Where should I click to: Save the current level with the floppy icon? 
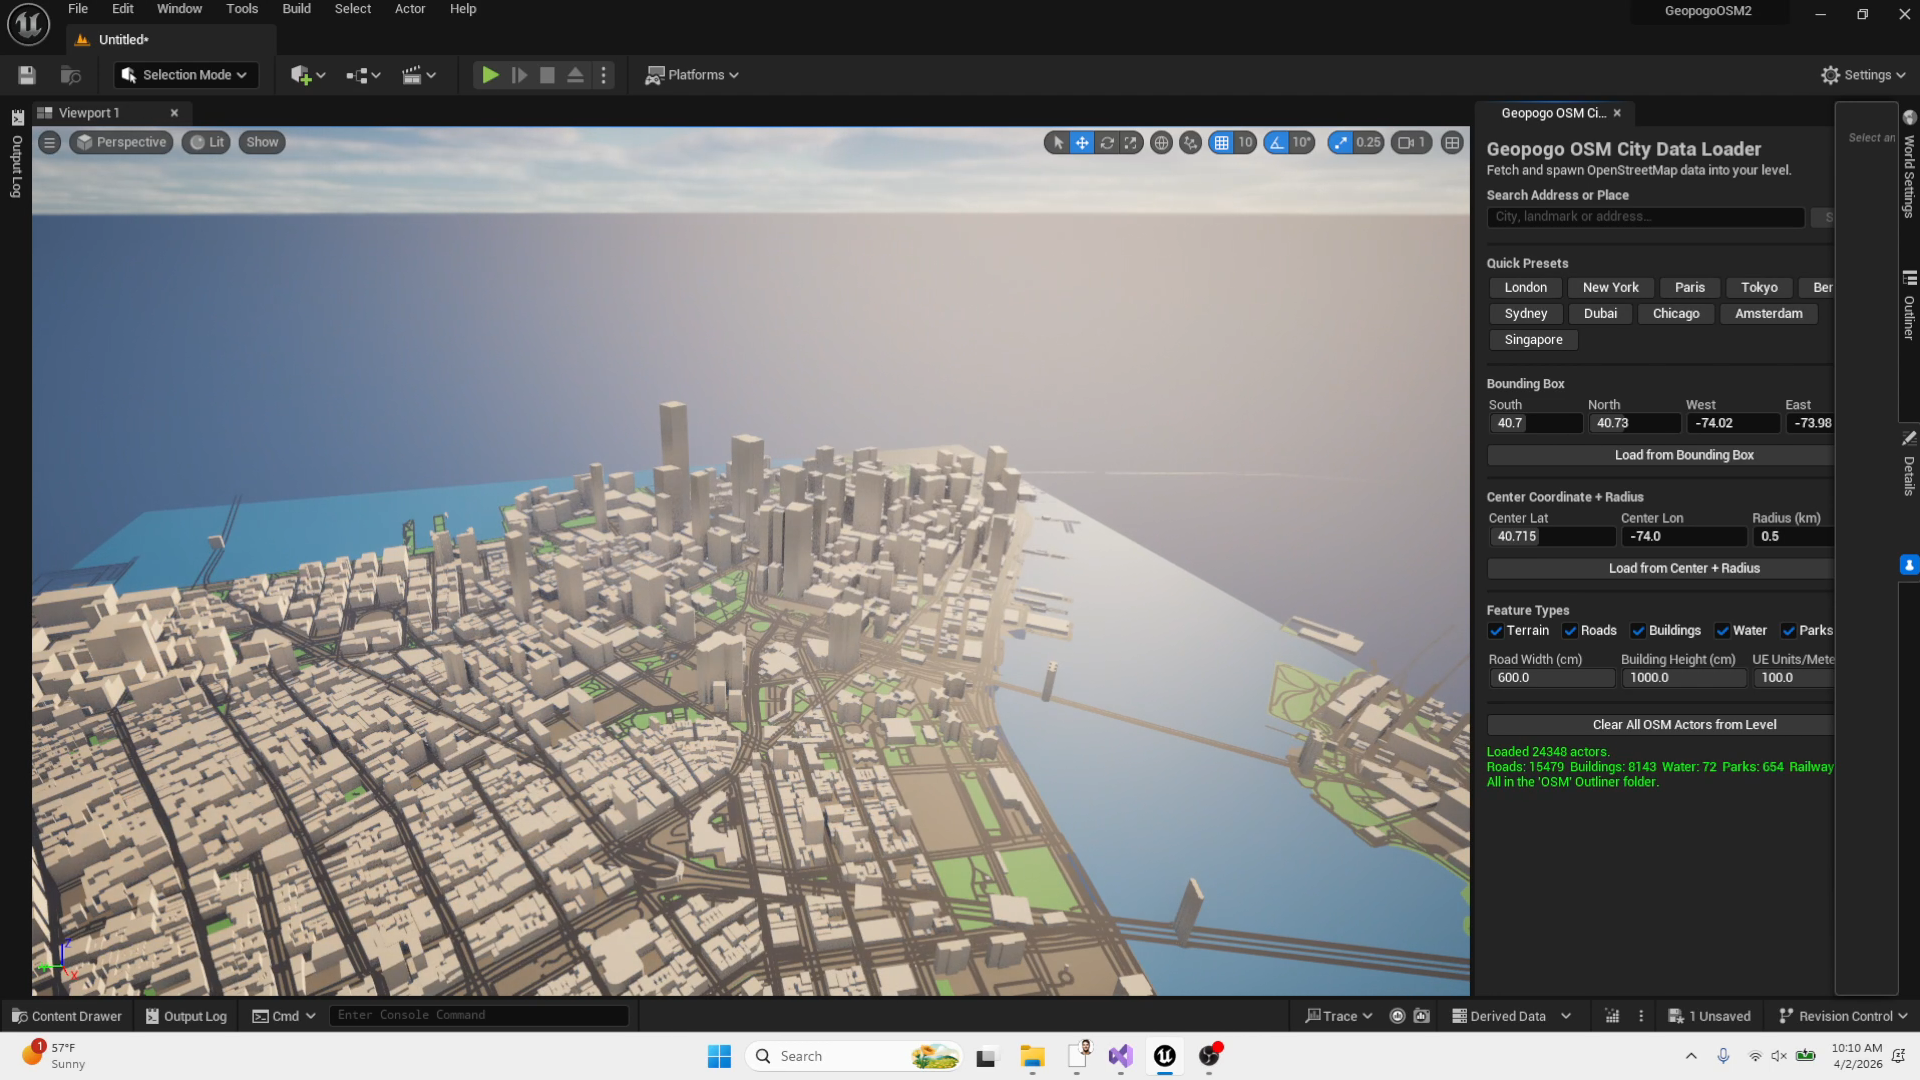27,75
